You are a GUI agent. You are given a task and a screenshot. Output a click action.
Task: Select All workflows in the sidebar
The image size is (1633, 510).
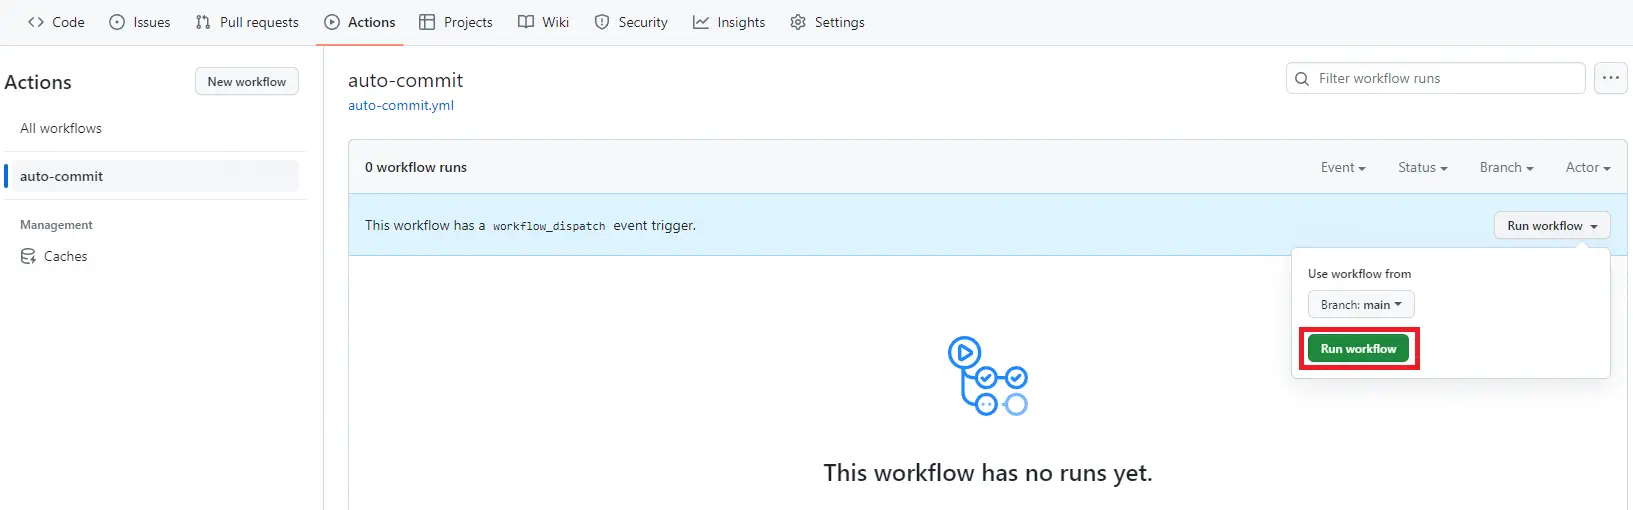(x=61, y=128)
